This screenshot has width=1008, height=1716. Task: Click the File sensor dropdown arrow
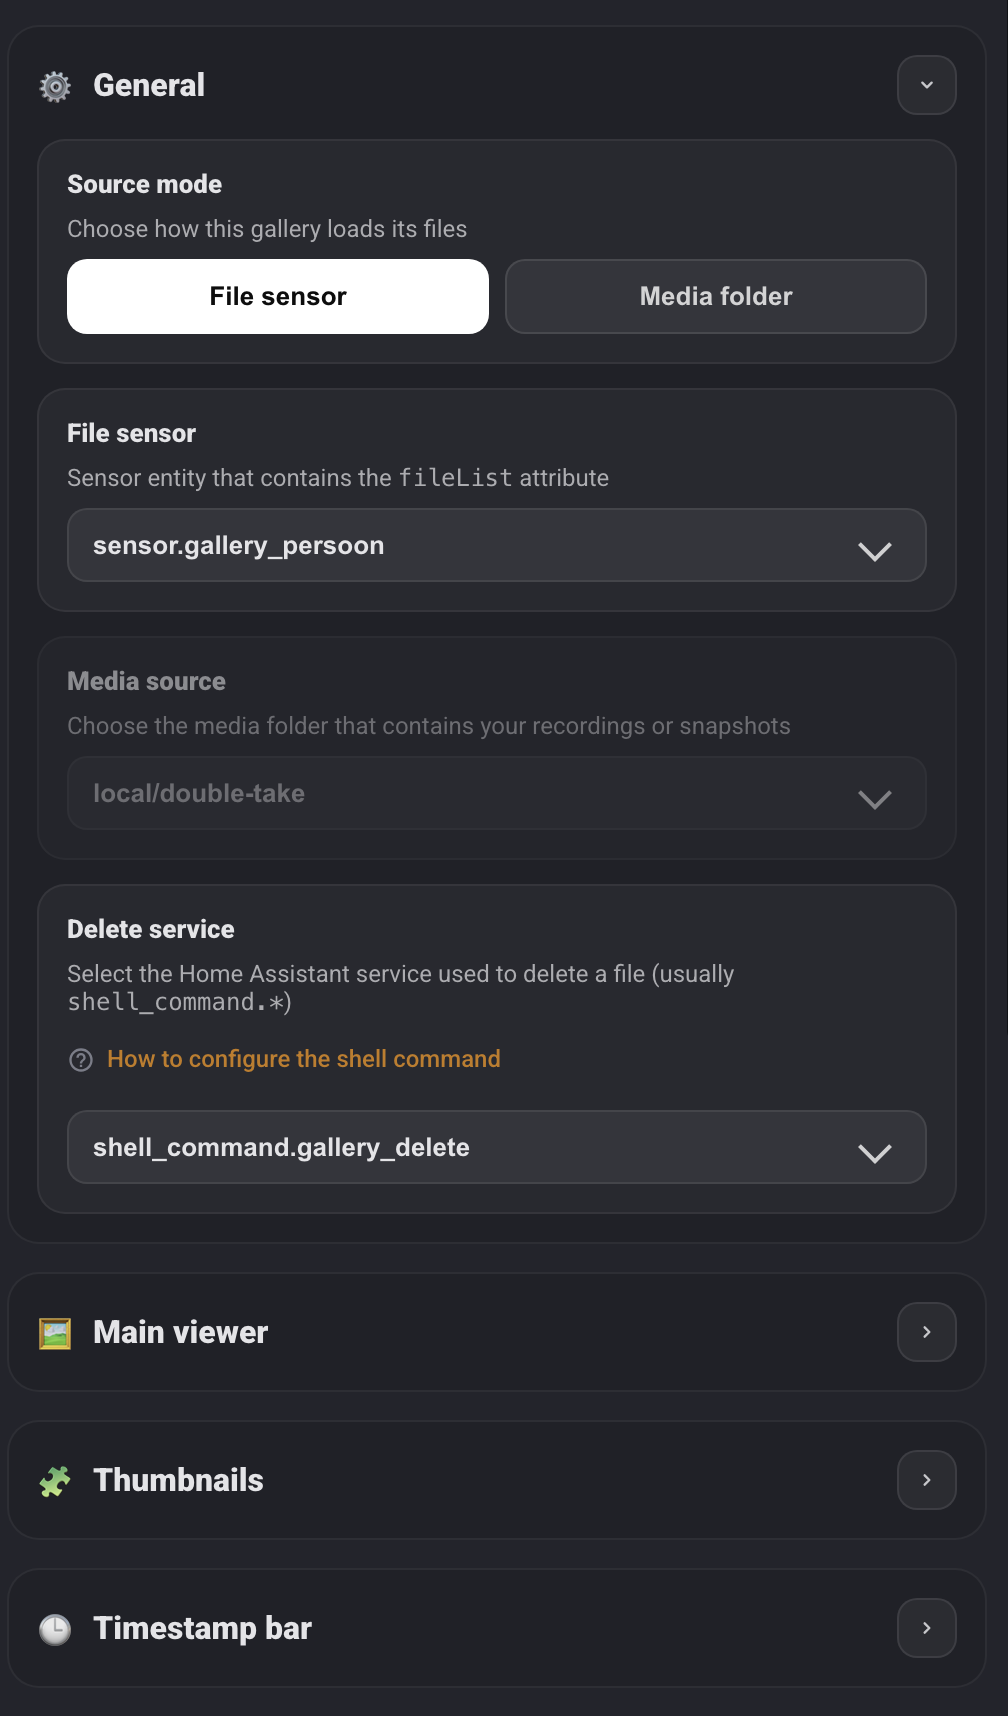pyautogui.click(x=874, y=551)
